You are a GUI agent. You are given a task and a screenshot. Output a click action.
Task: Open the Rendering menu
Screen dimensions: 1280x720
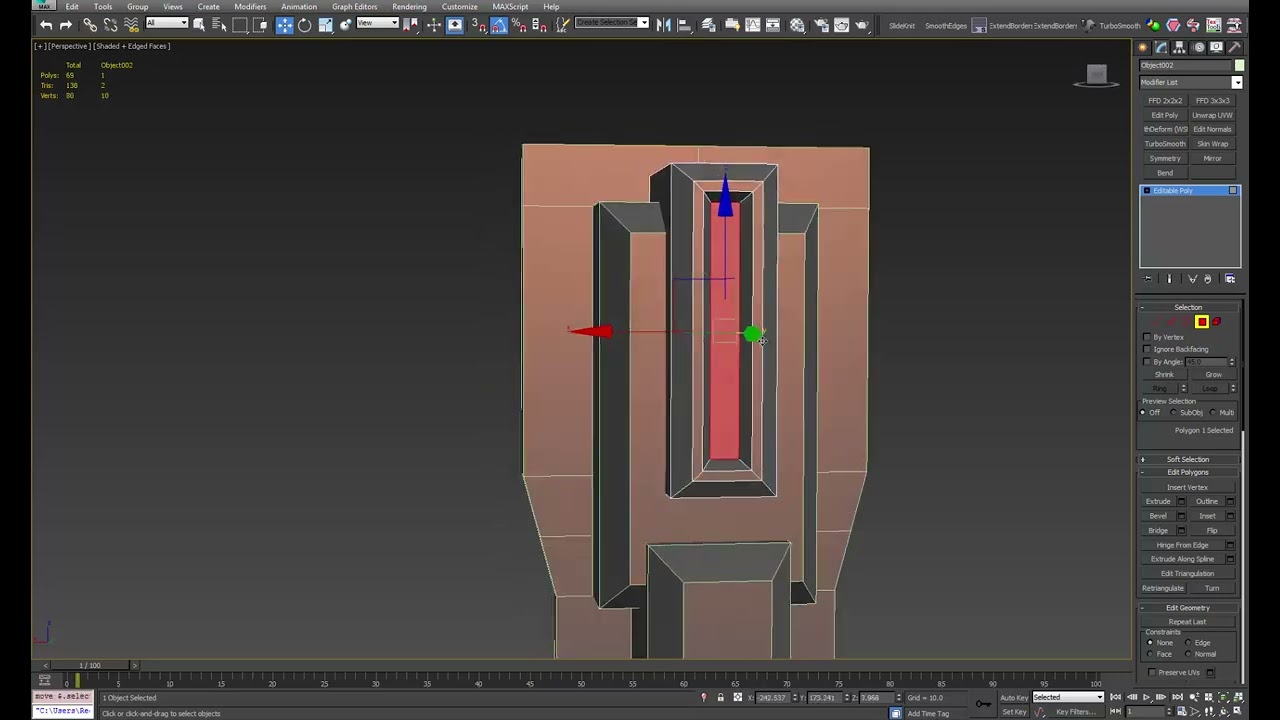click(x=409, y=6)
